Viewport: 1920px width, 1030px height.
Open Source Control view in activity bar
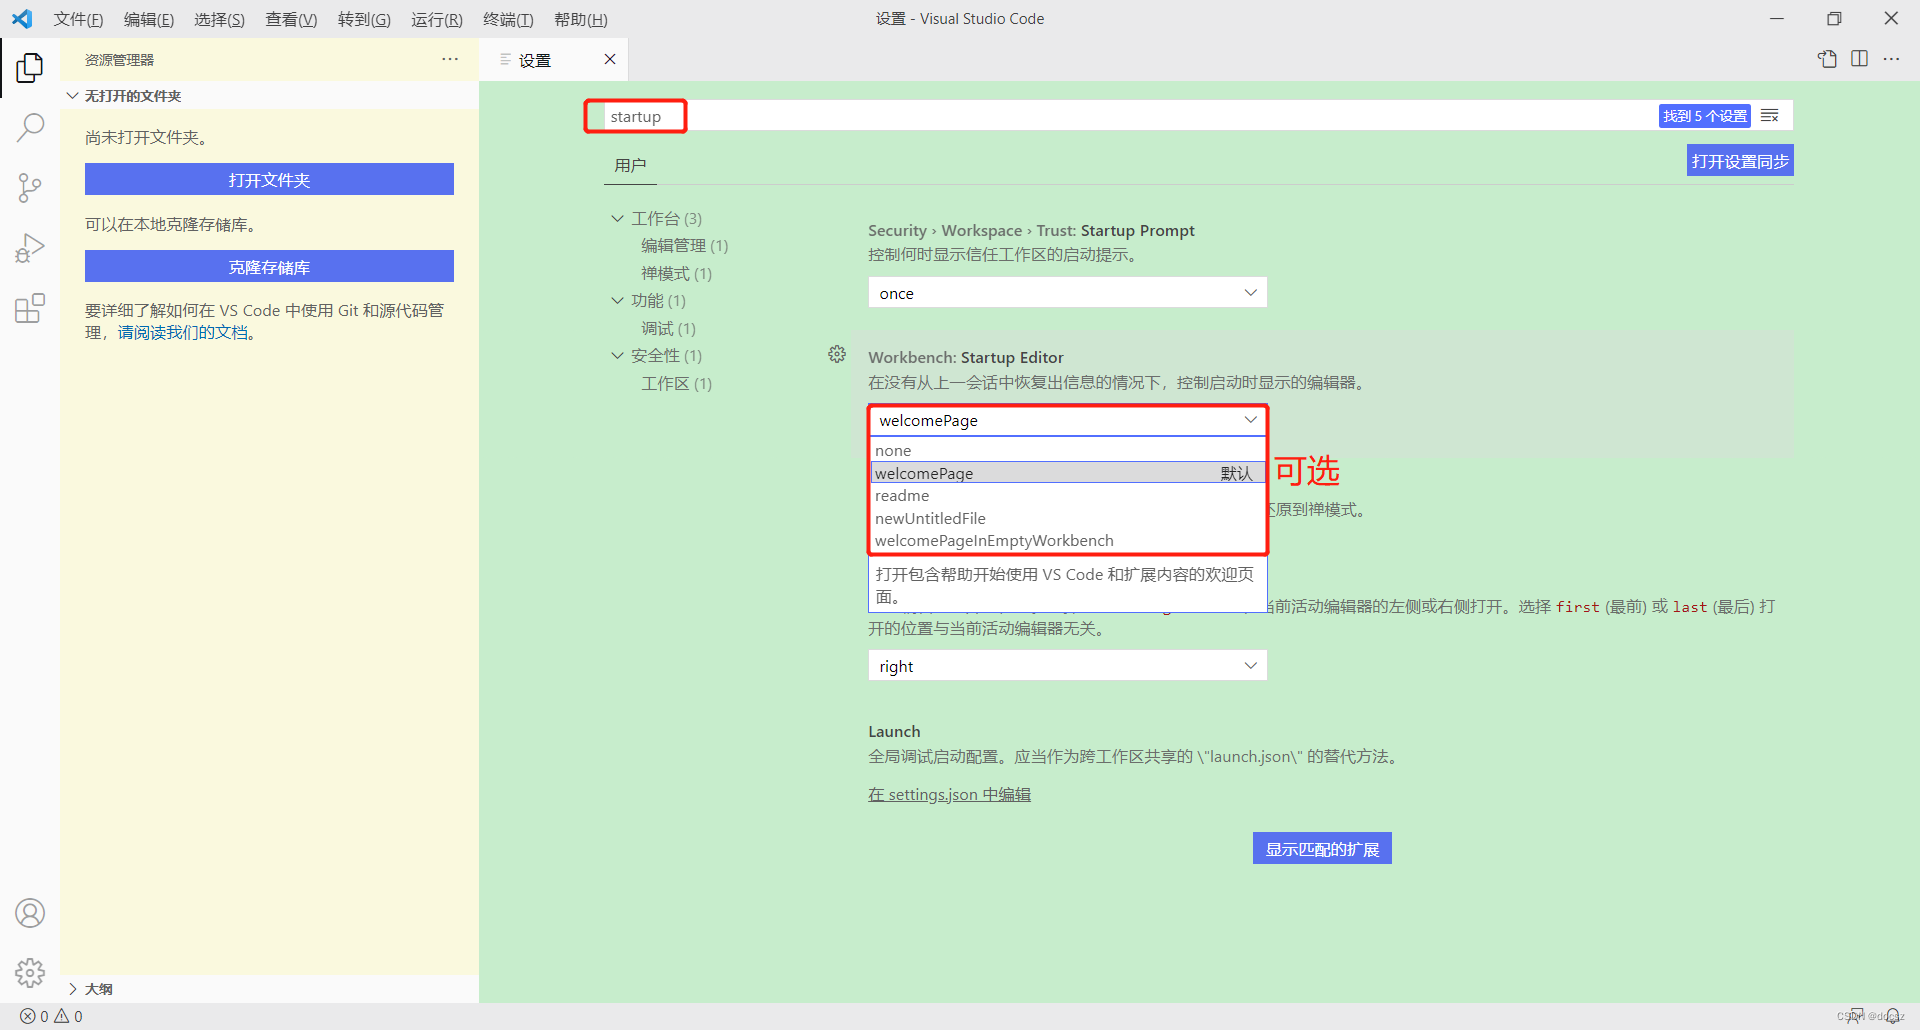click(30, 188)
